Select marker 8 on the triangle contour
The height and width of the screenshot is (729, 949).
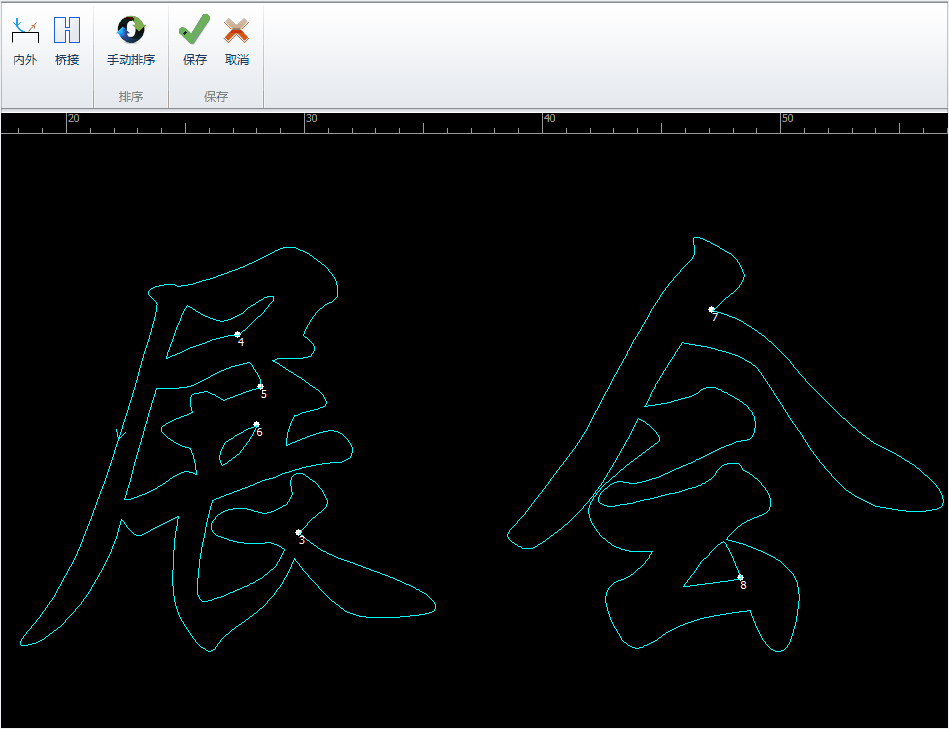click(740, 577)
